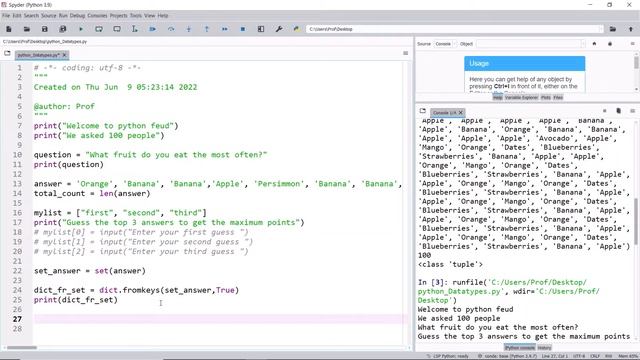Browse editor tabs icon
This screenshot has width=640, height=360.
click(7, 53)
